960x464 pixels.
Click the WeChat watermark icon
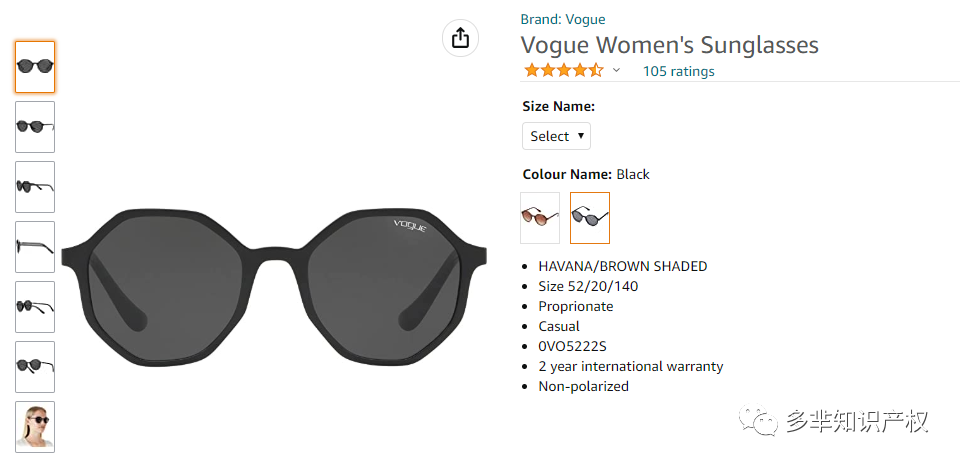(x=758, y=421)
